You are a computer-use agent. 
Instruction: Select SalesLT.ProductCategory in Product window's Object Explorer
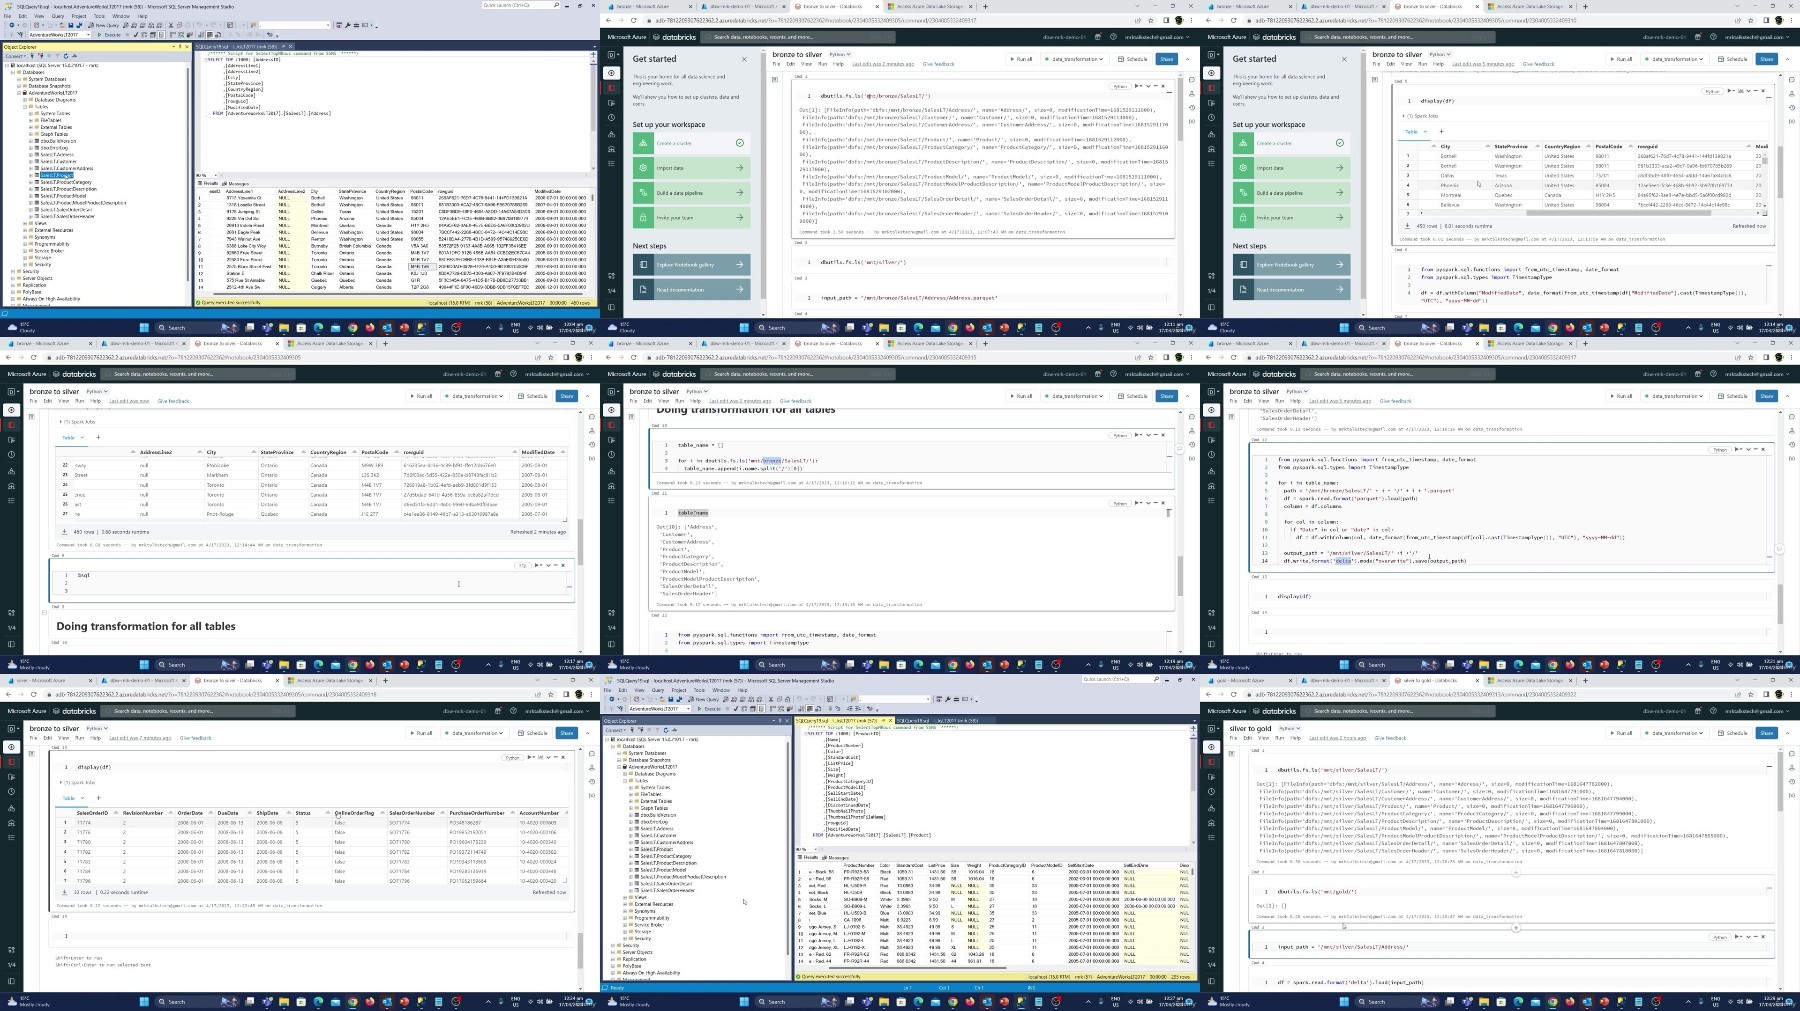coord(666,856)
